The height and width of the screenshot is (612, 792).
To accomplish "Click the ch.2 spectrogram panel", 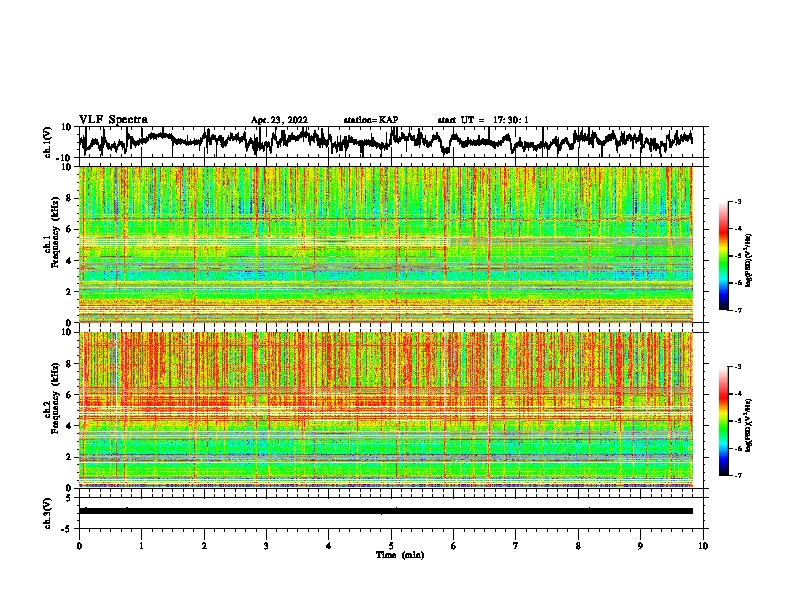I will click(386, 410).
